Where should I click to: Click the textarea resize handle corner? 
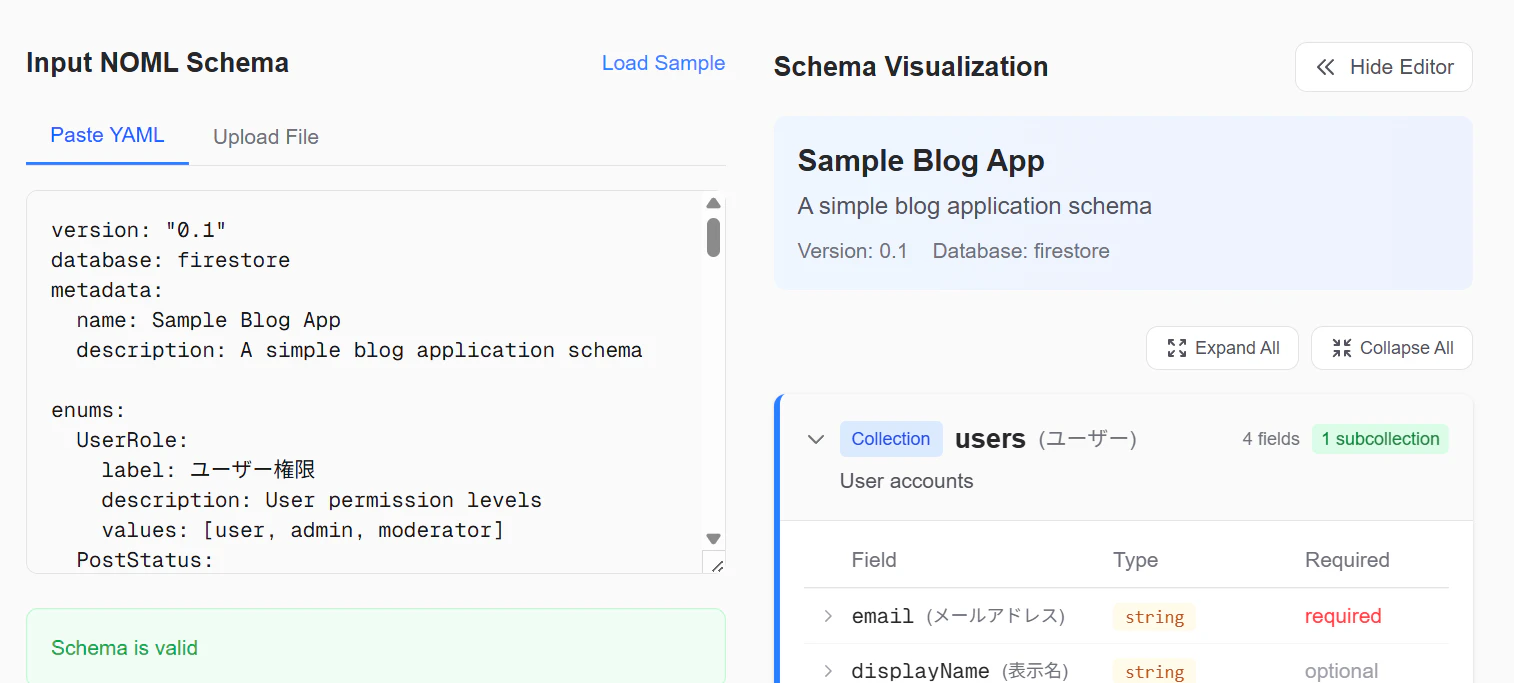pyautogui.click(x=715, y=564)
